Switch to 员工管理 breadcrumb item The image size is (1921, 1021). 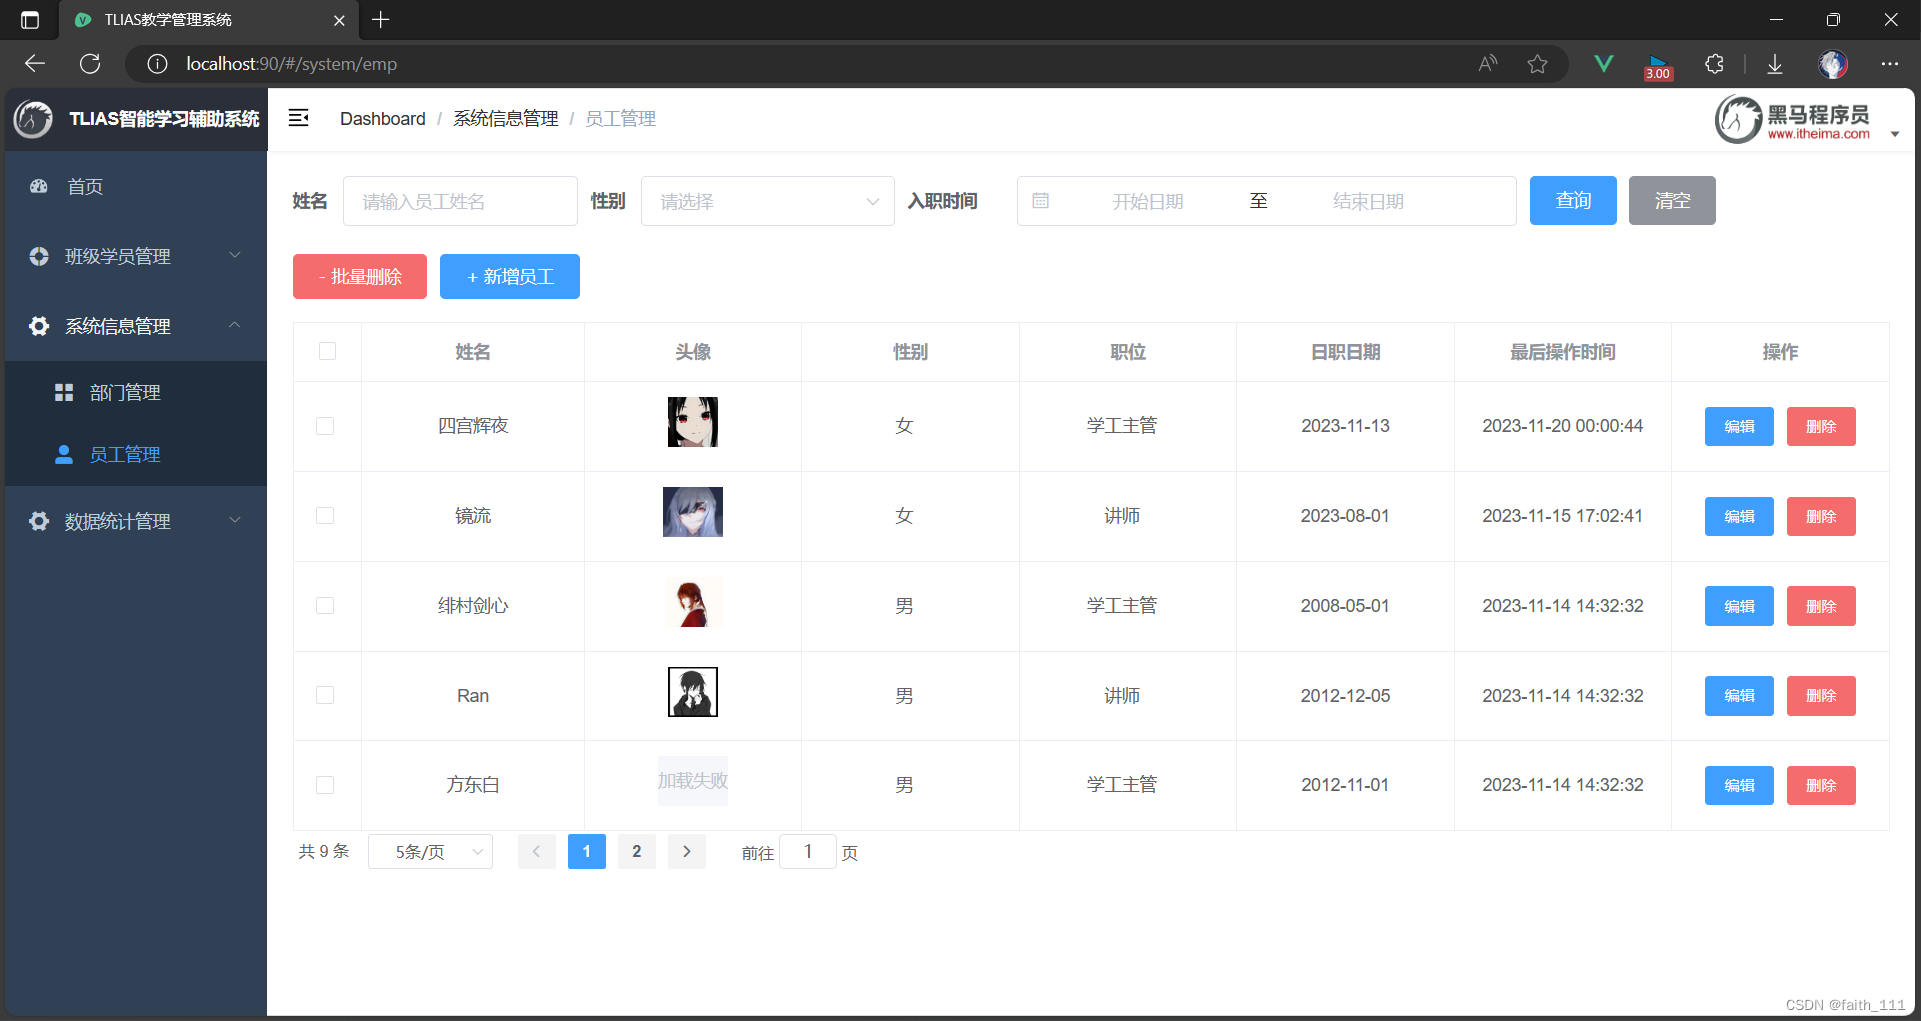[x=620, y=118]
